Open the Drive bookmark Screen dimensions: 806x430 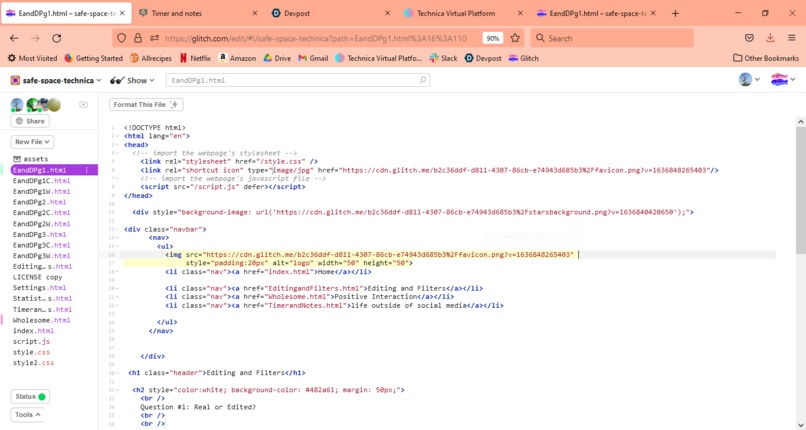277,58
